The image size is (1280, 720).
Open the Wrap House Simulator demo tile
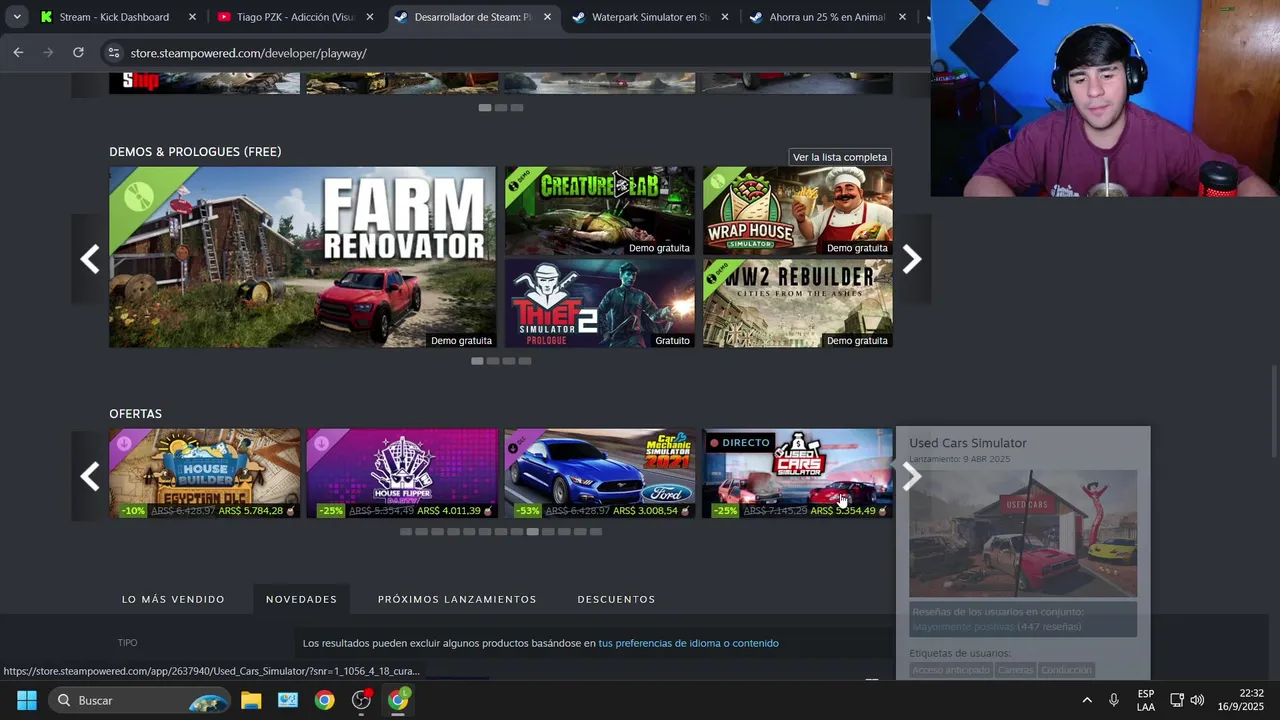pyautogui.click(x=797, y=211)
